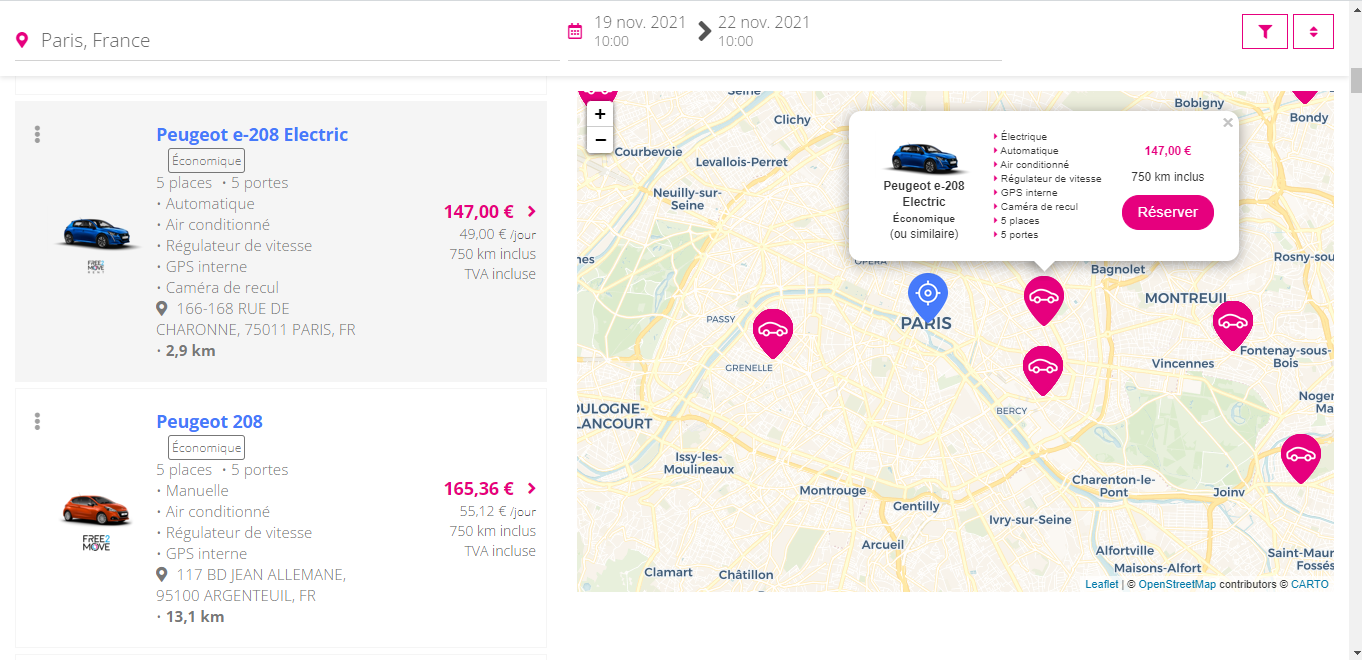The width and height of the screenshot is (1362, 660).
Task: Click the blue Paris location target marker
Action: 927,297
